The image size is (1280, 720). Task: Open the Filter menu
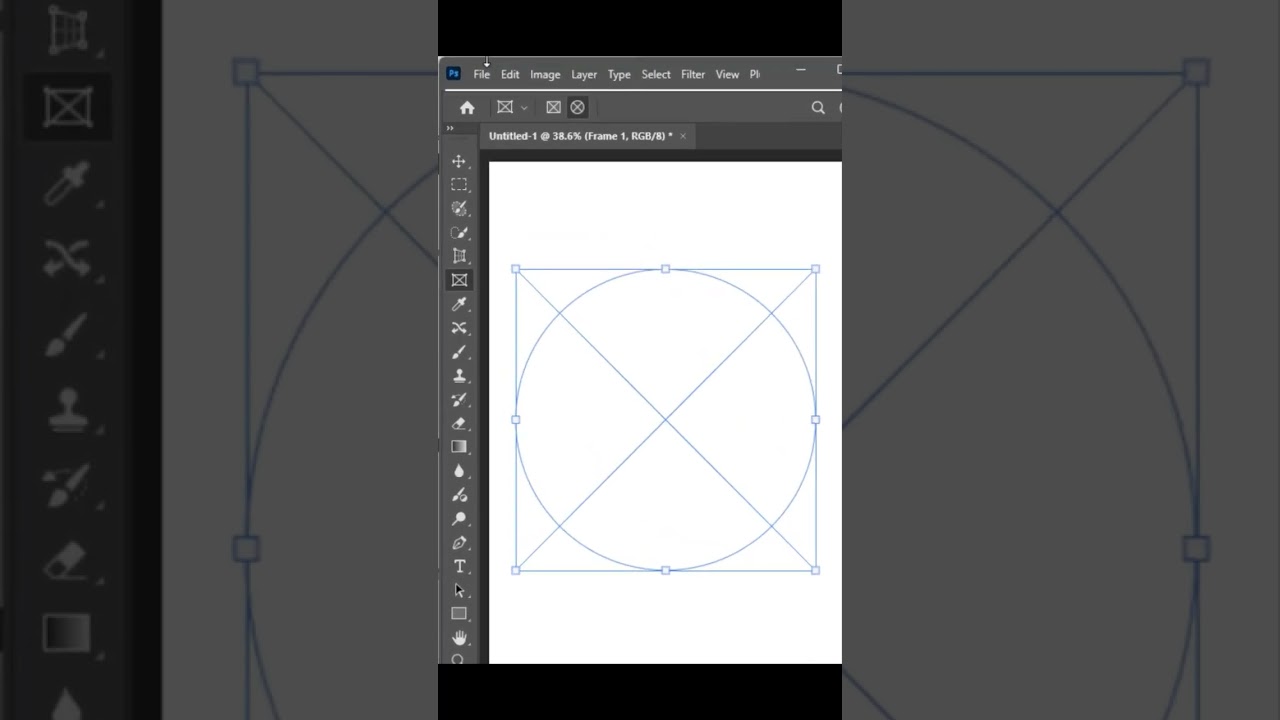[693, 74]
